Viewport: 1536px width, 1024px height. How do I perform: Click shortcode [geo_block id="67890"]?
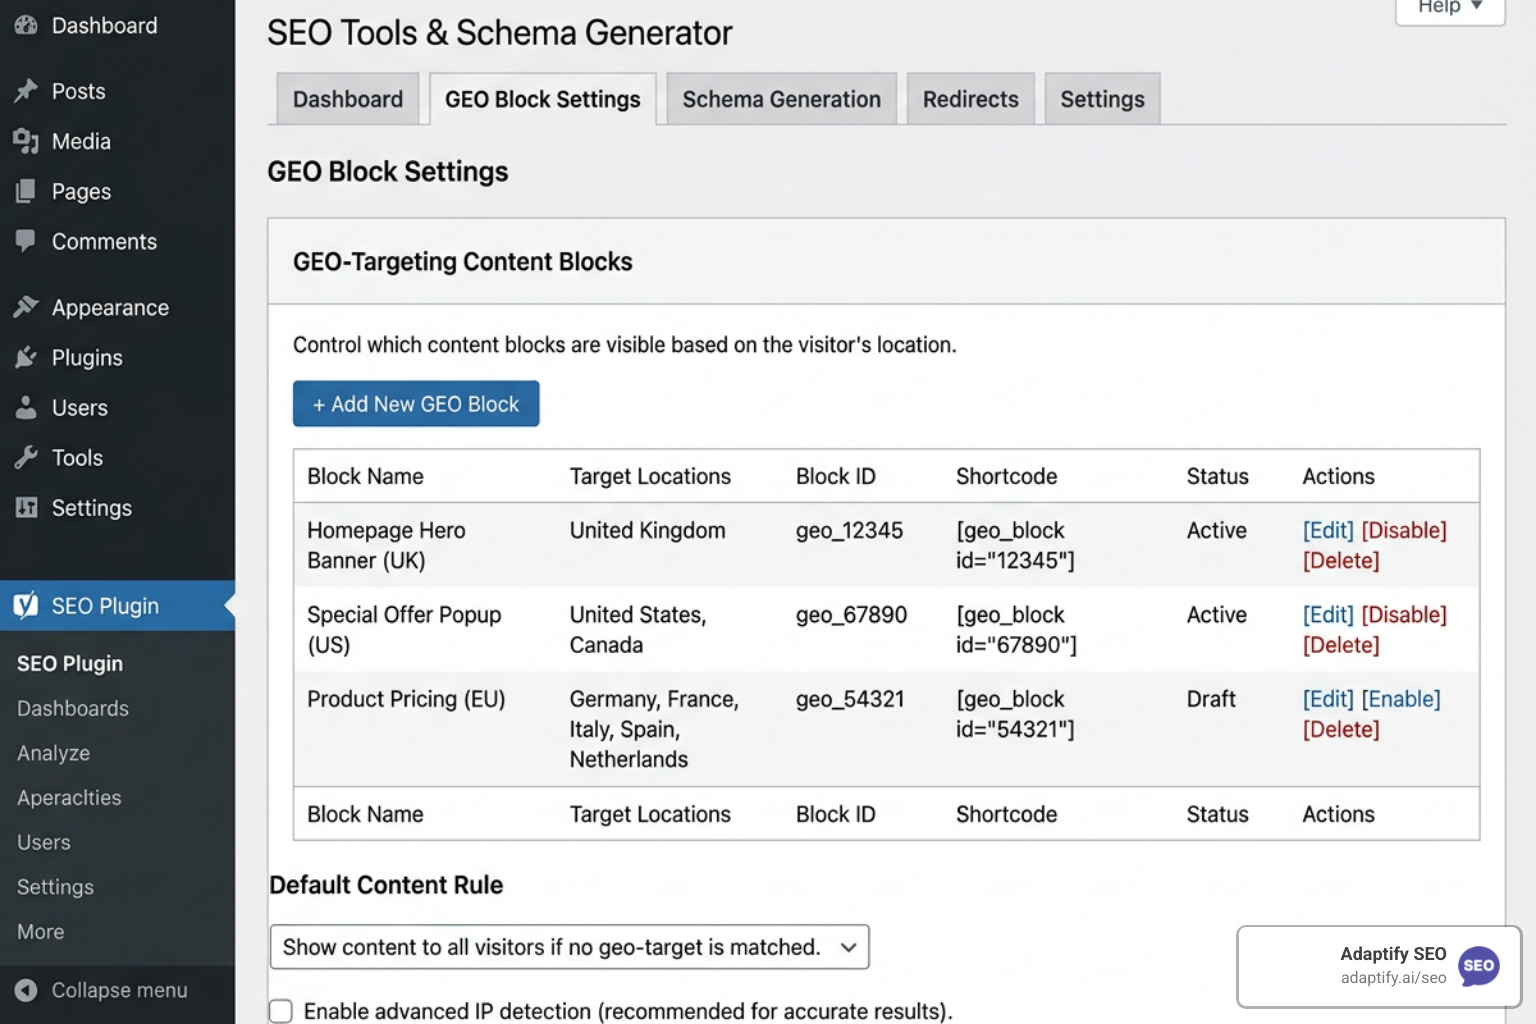coord(1016,629)
